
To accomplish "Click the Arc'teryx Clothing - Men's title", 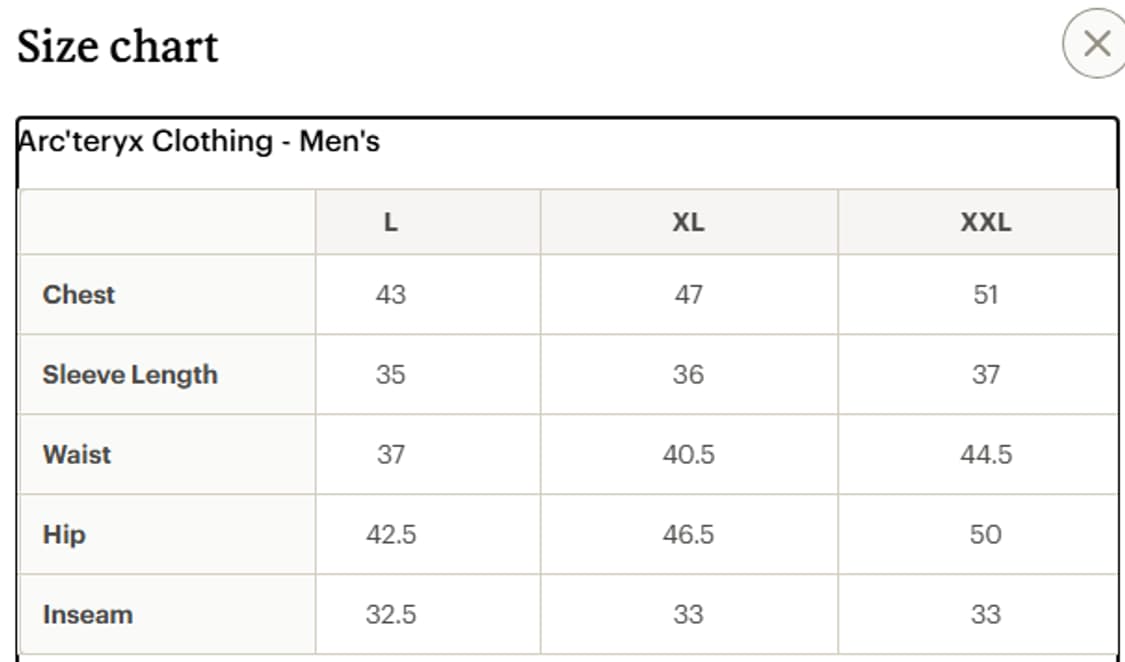I will (199, 141).
